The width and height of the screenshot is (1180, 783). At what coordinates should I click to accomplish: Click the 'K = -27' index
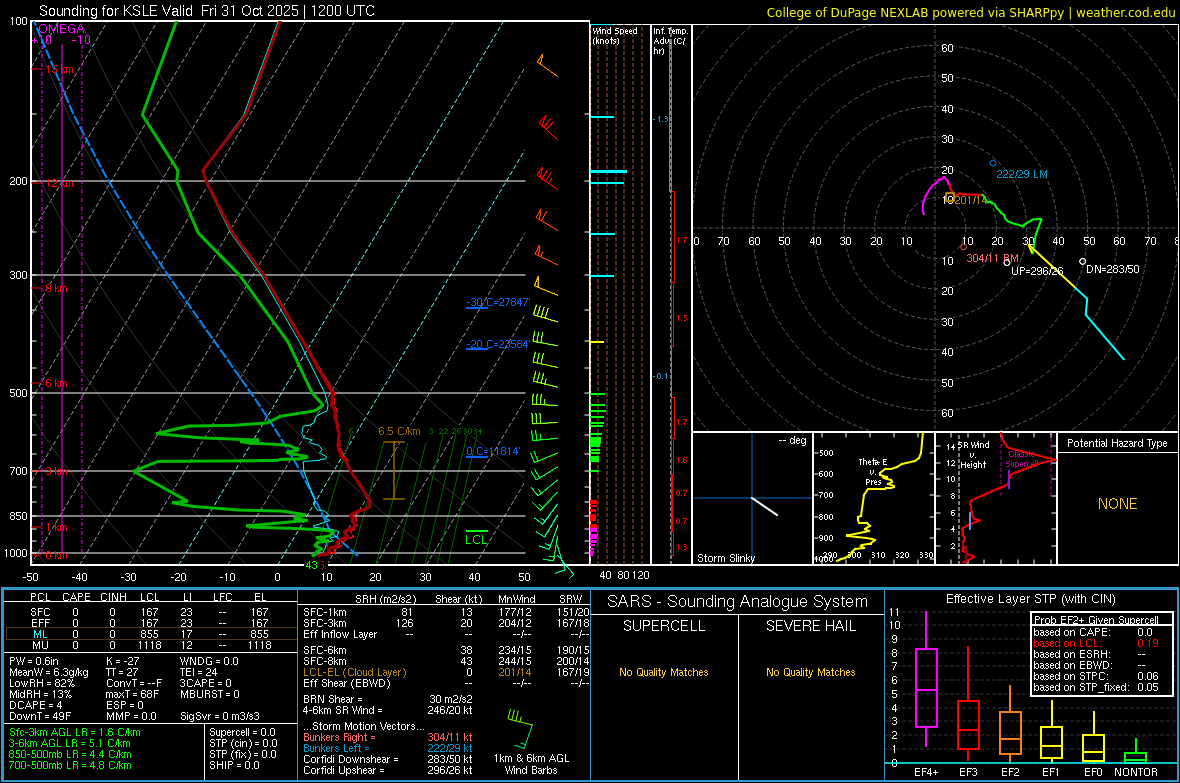[x=123, y=661]
